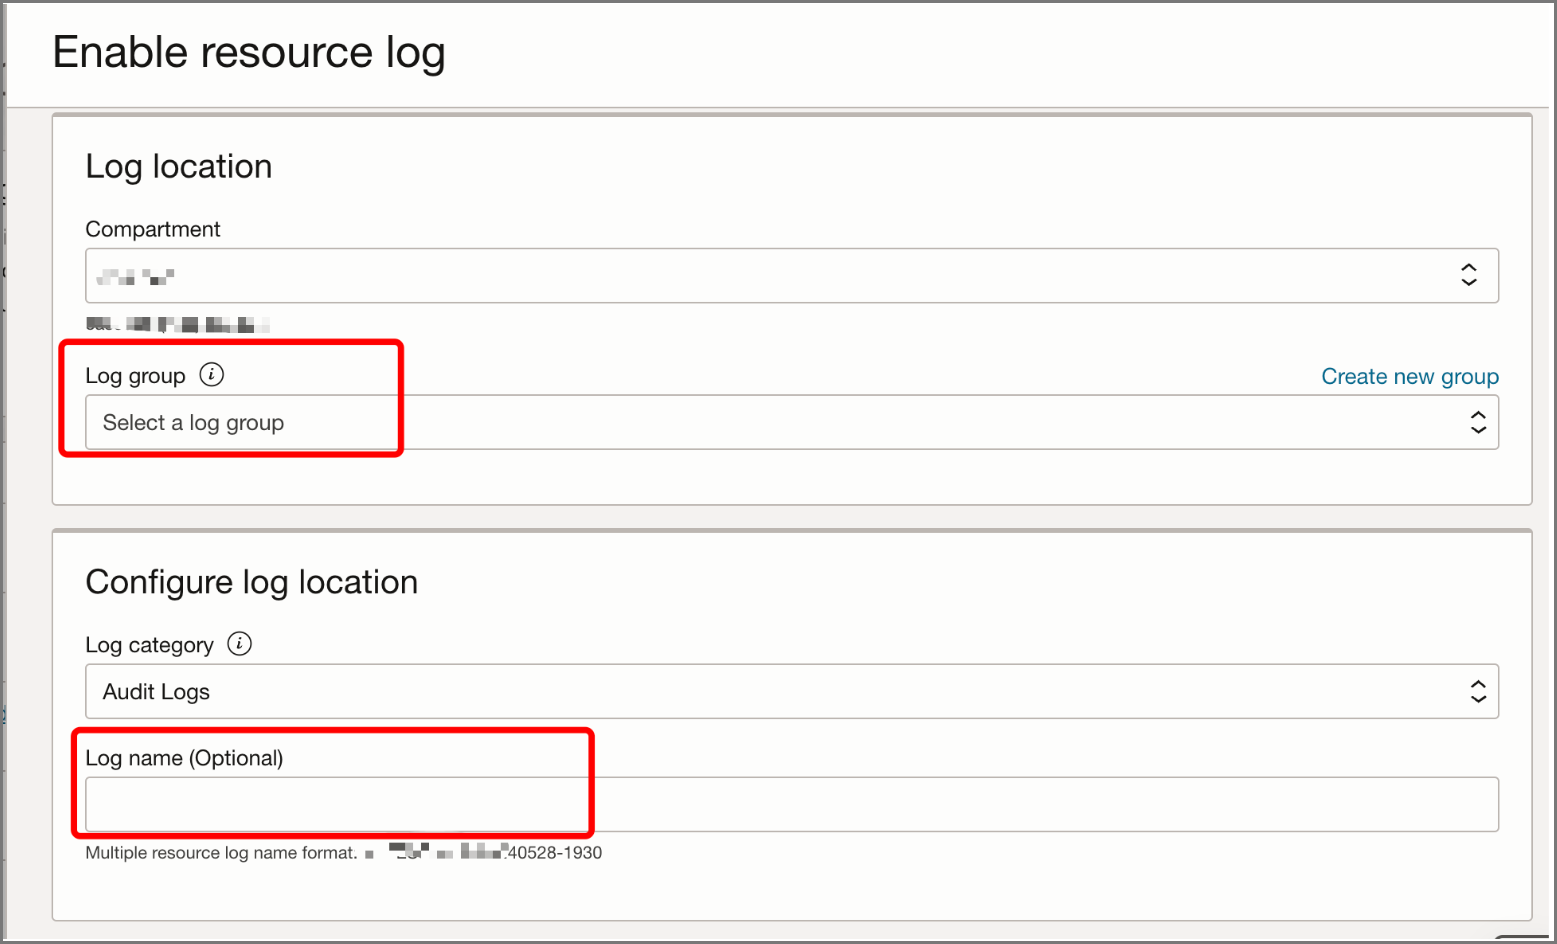Select the Configure log location section heading
Viewport: 1557px width, 944px height.
coord(252,581)
